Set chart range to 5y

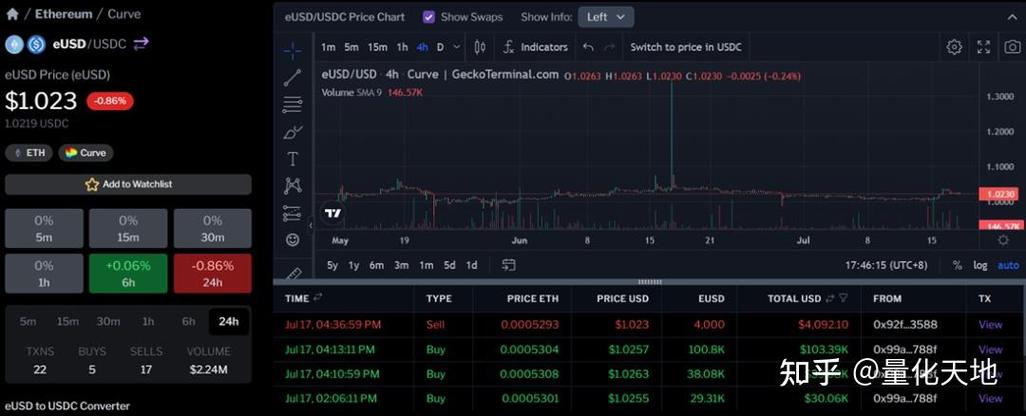(x=332, y=265)
